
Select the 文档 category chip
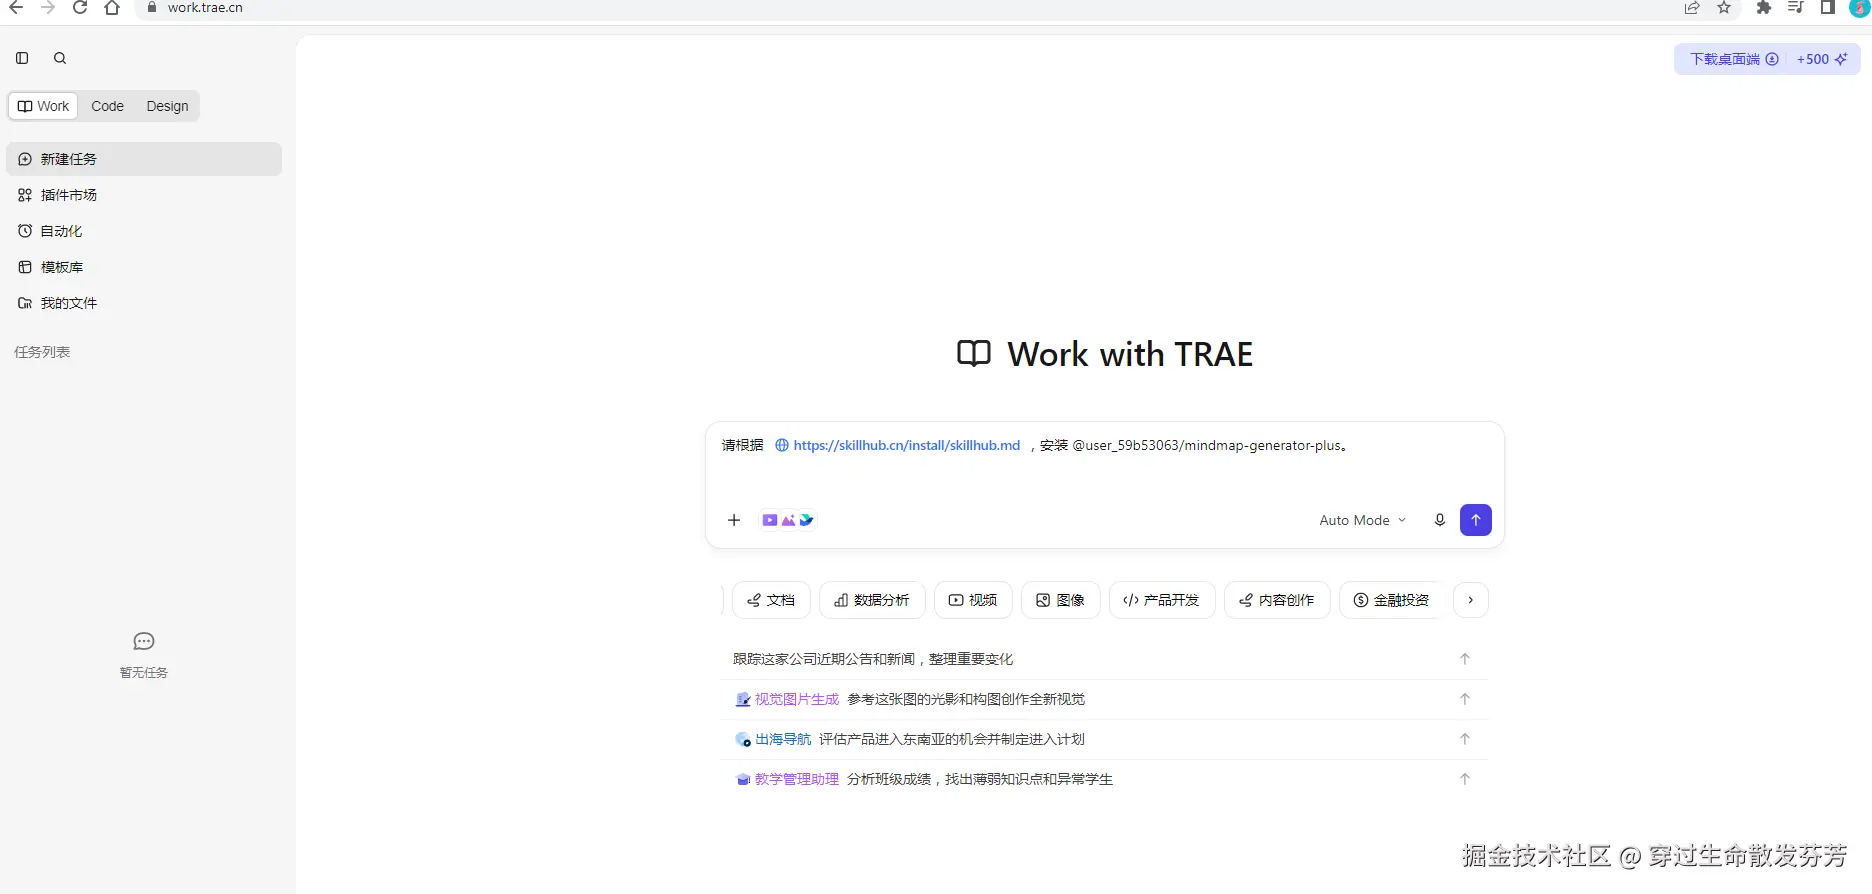point(771,600)
